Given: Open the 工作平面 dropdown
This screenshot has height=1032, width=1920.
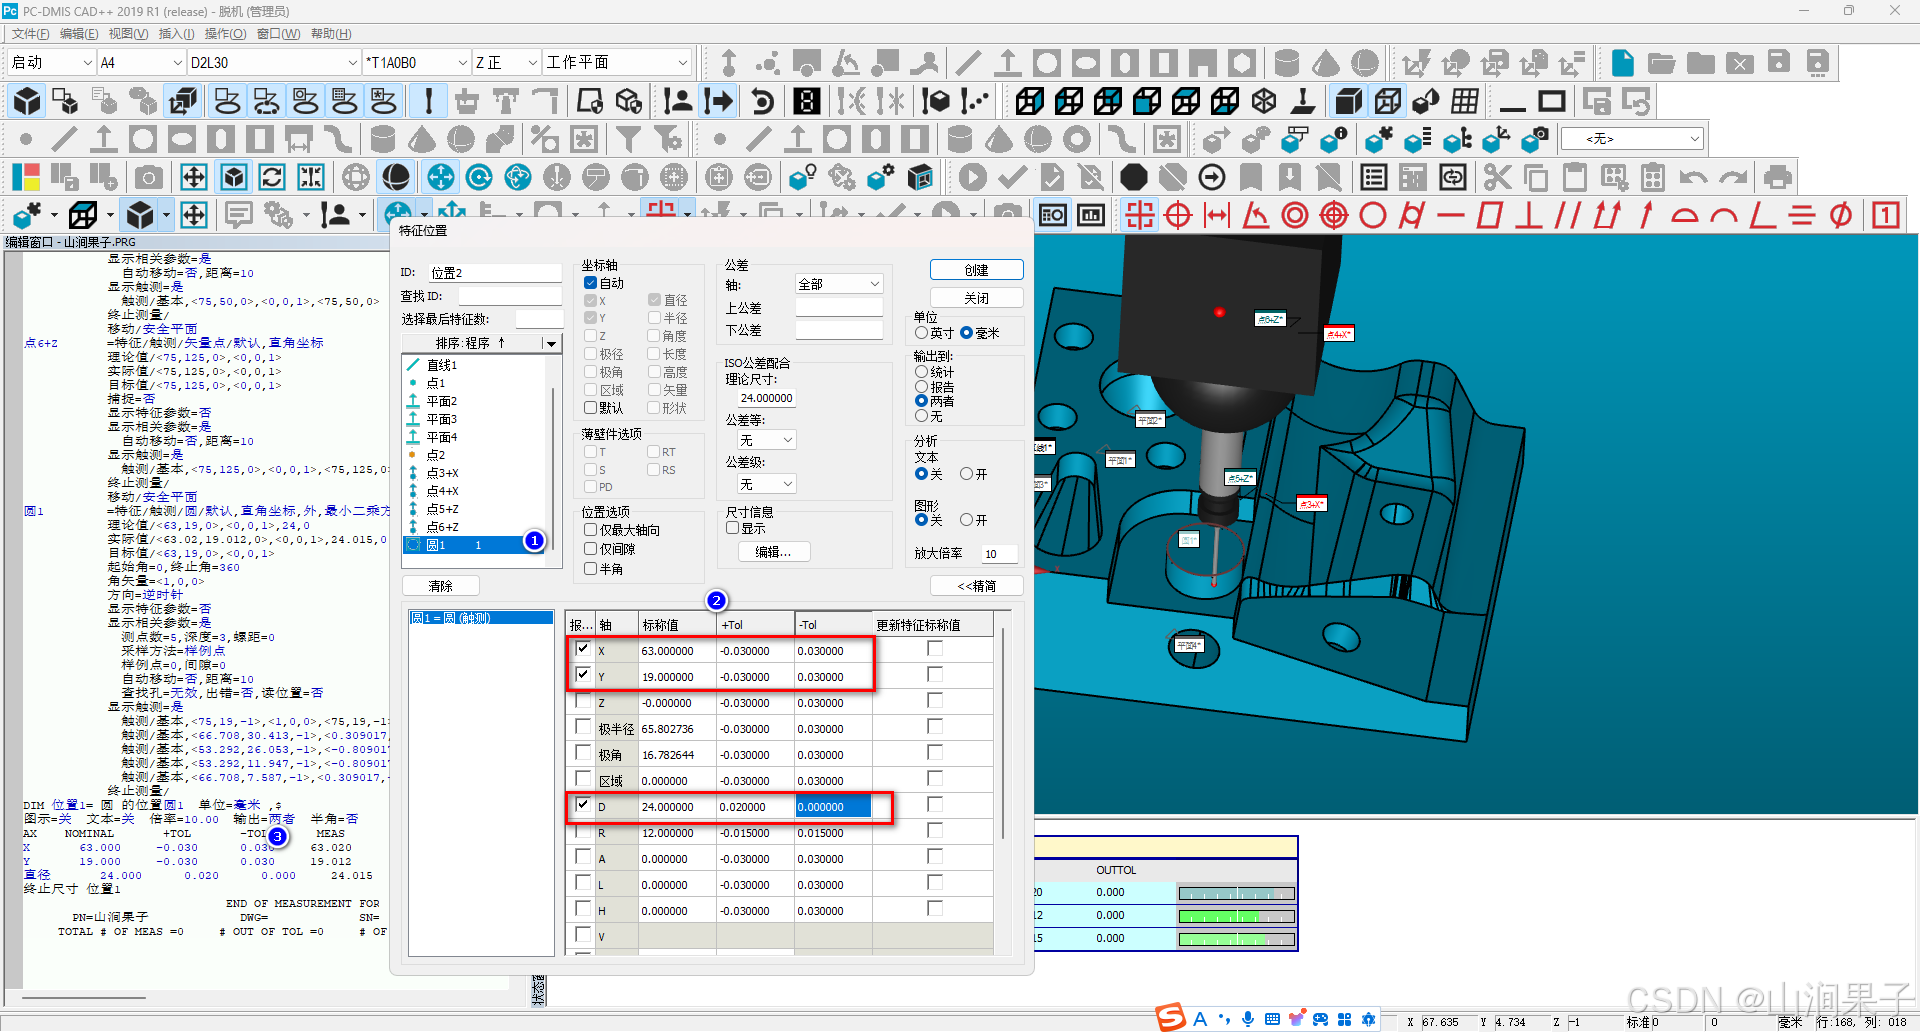Looking at the screenshot, I should tap(617, 62).
